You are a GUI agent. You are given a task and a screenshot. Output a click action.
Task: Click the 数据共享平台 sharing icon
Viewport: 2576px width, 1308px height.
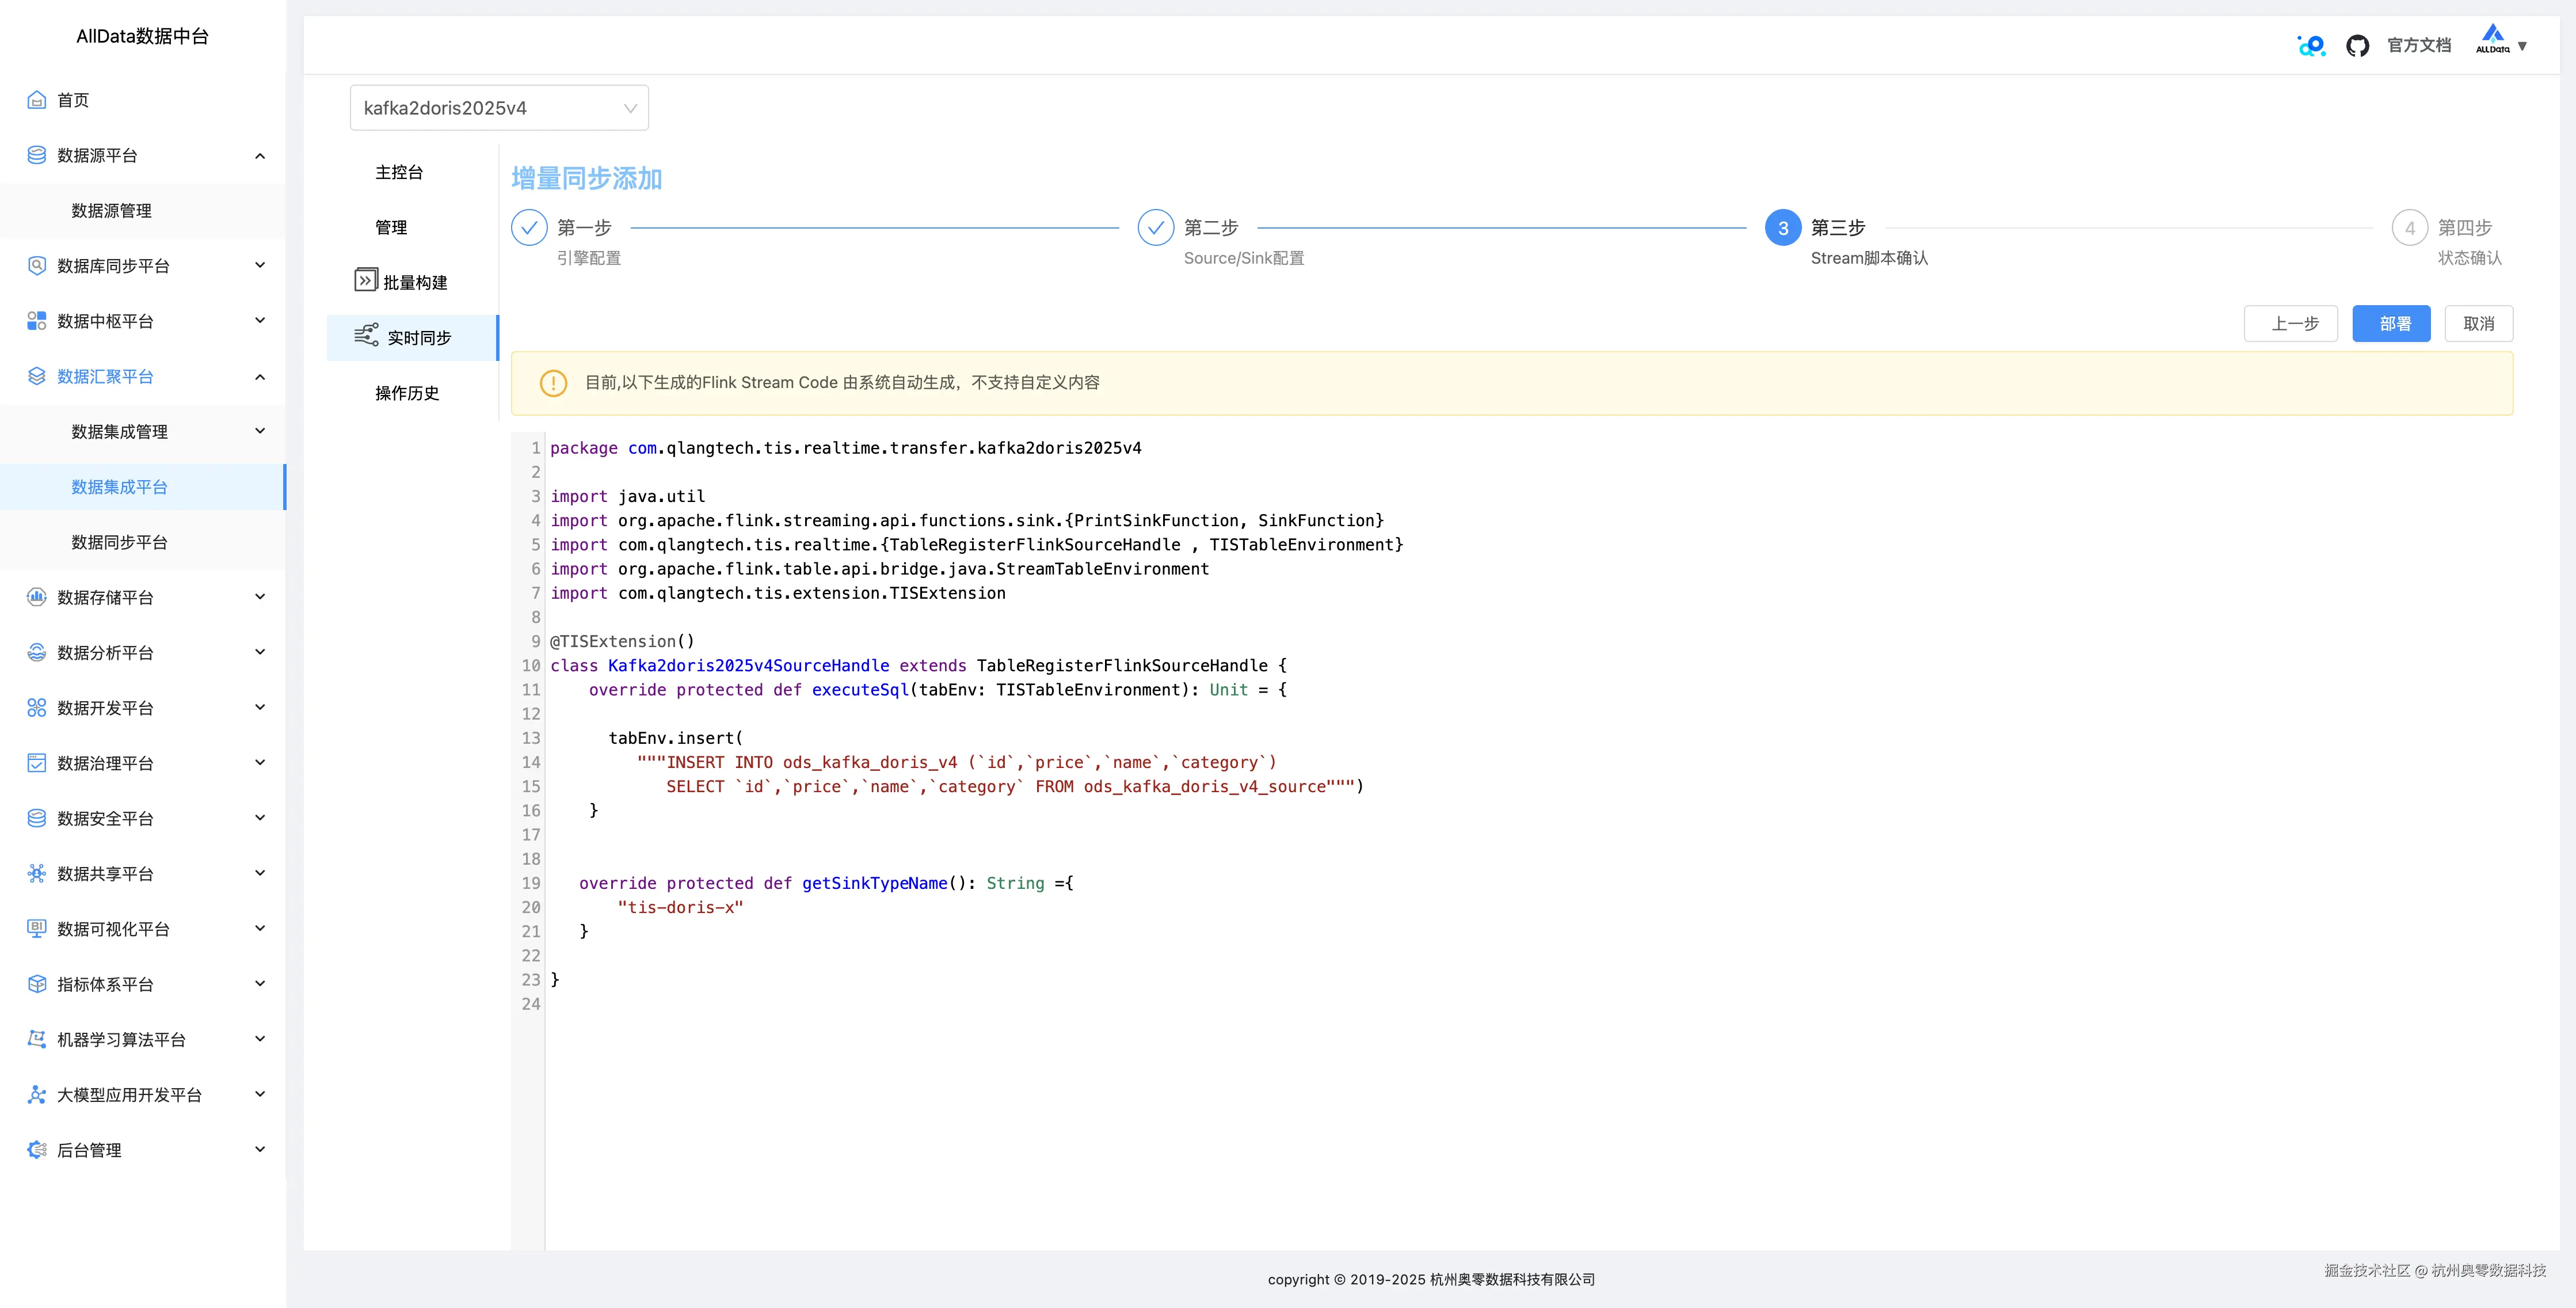click(37, 874)
